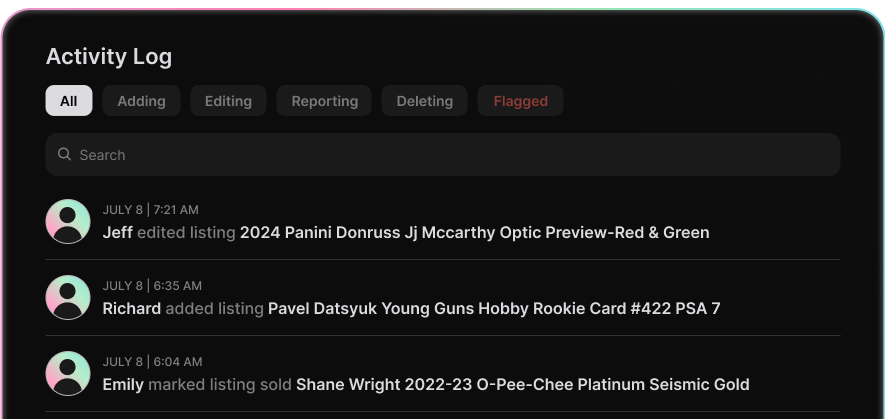Filter activity by Adding
This screenshot has width=885, height=419.
pyautogui.click(x=141, y=101)
